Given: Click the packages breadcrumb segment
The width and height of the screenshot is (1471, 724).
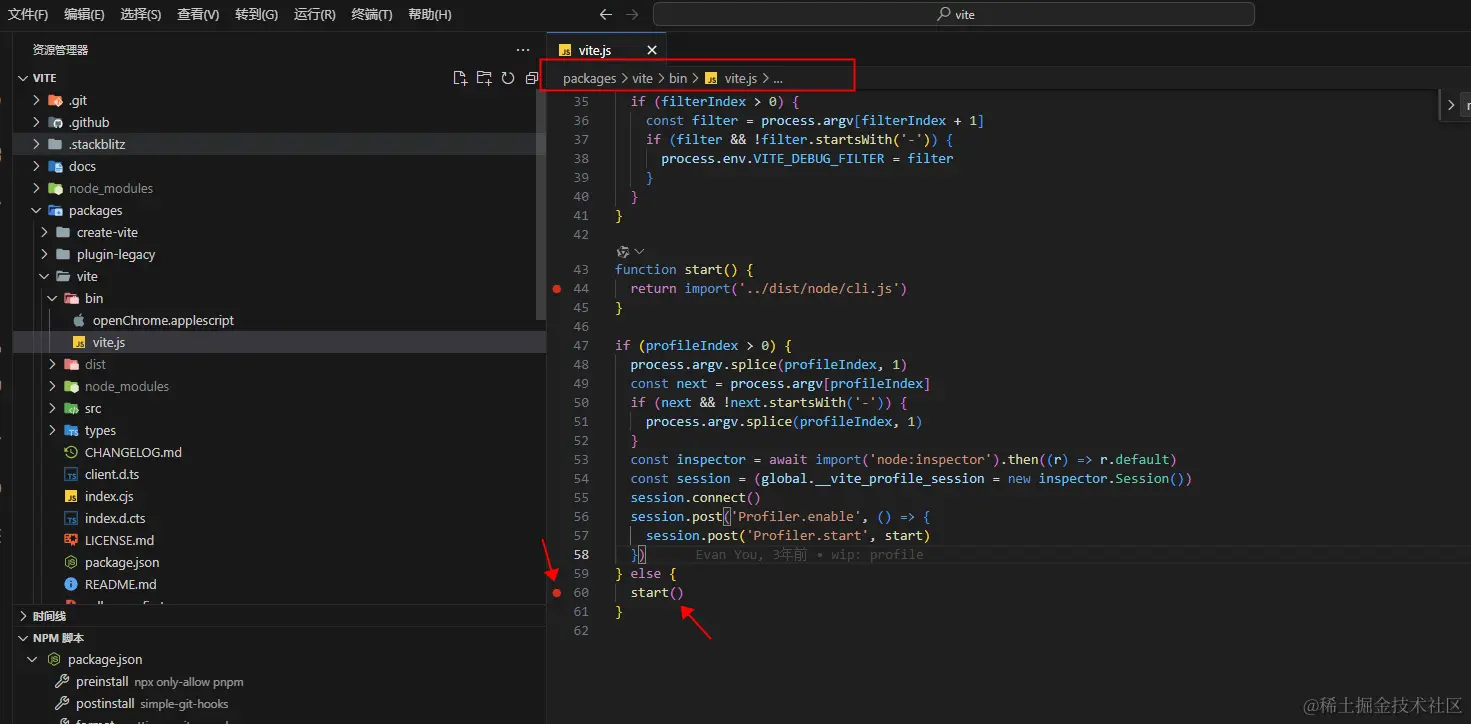Looking at the screenshot, I should point(590,78).
